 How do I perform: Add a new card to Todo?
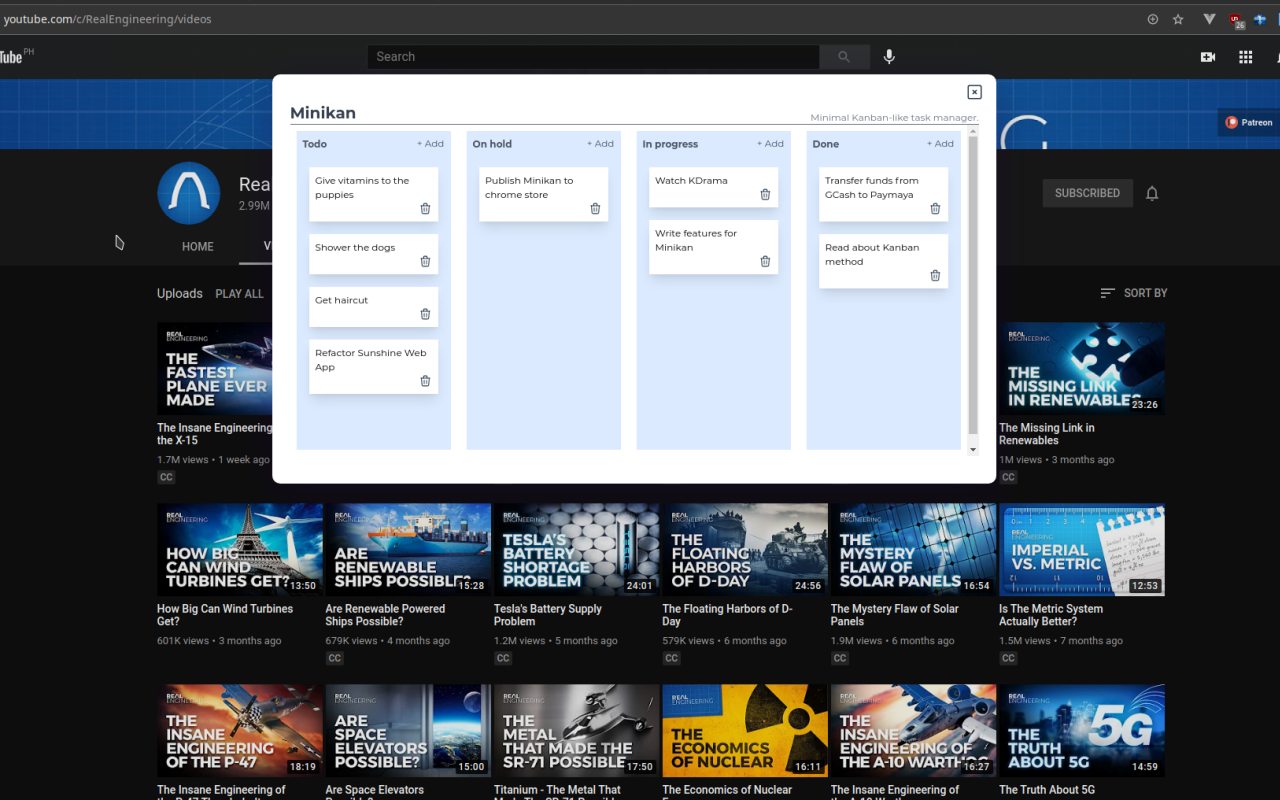430,144
